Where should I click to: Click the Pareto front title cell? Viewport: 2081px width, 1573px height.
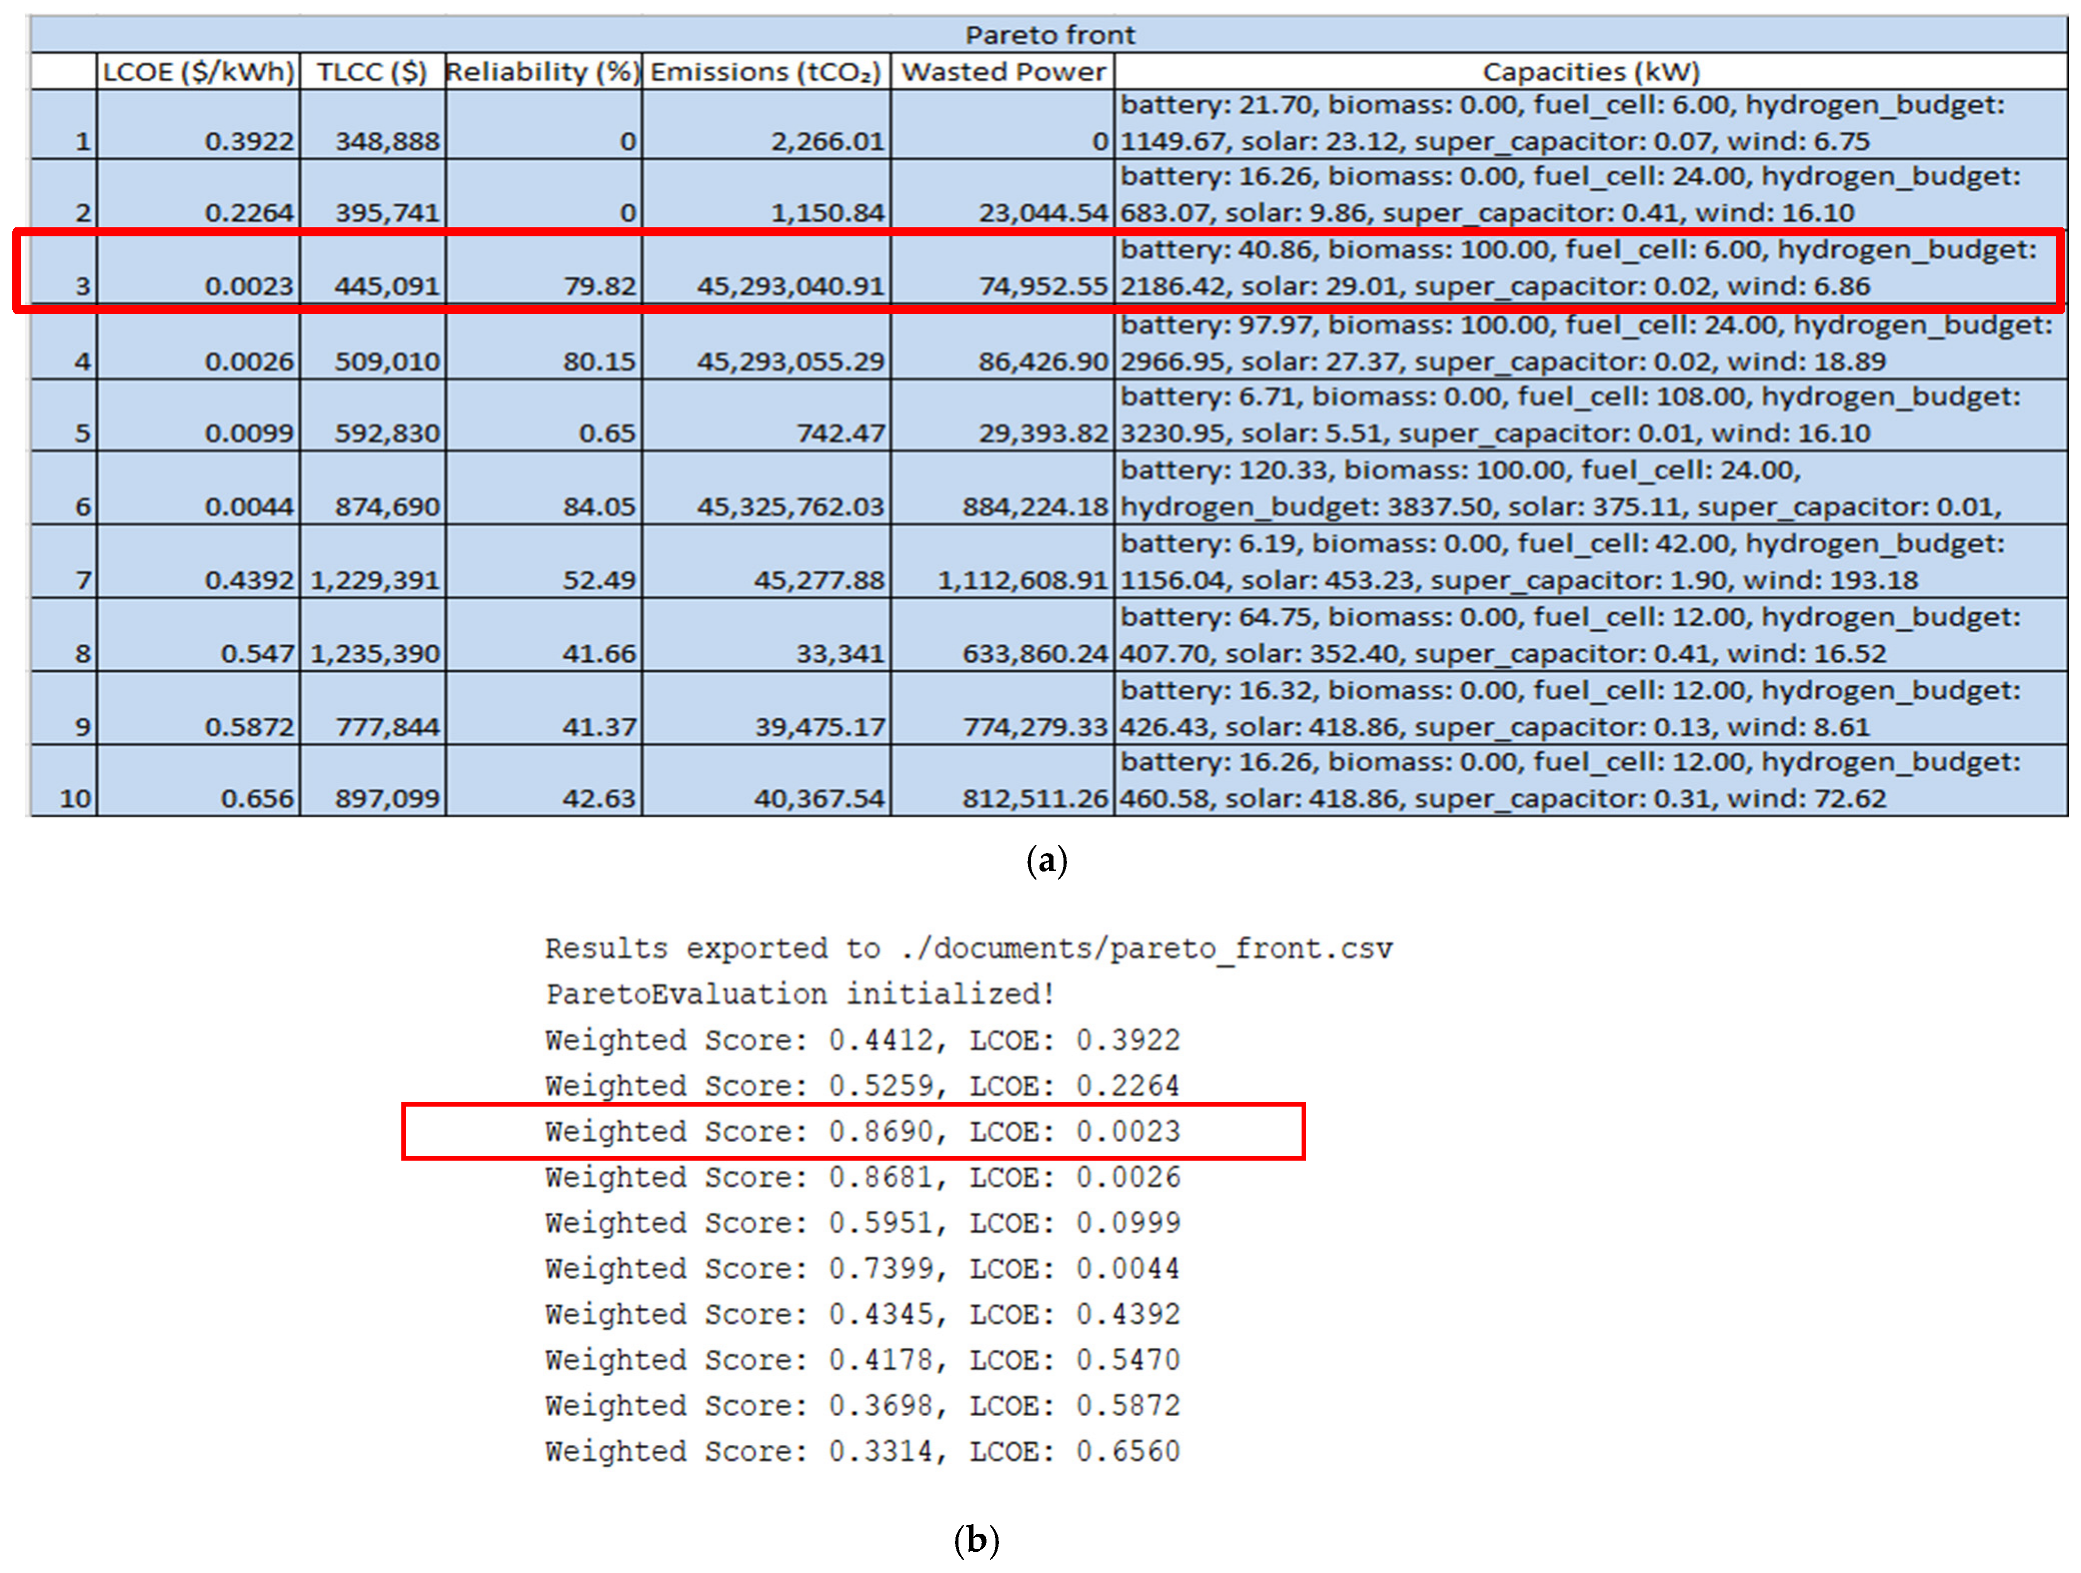point(1049,35)
